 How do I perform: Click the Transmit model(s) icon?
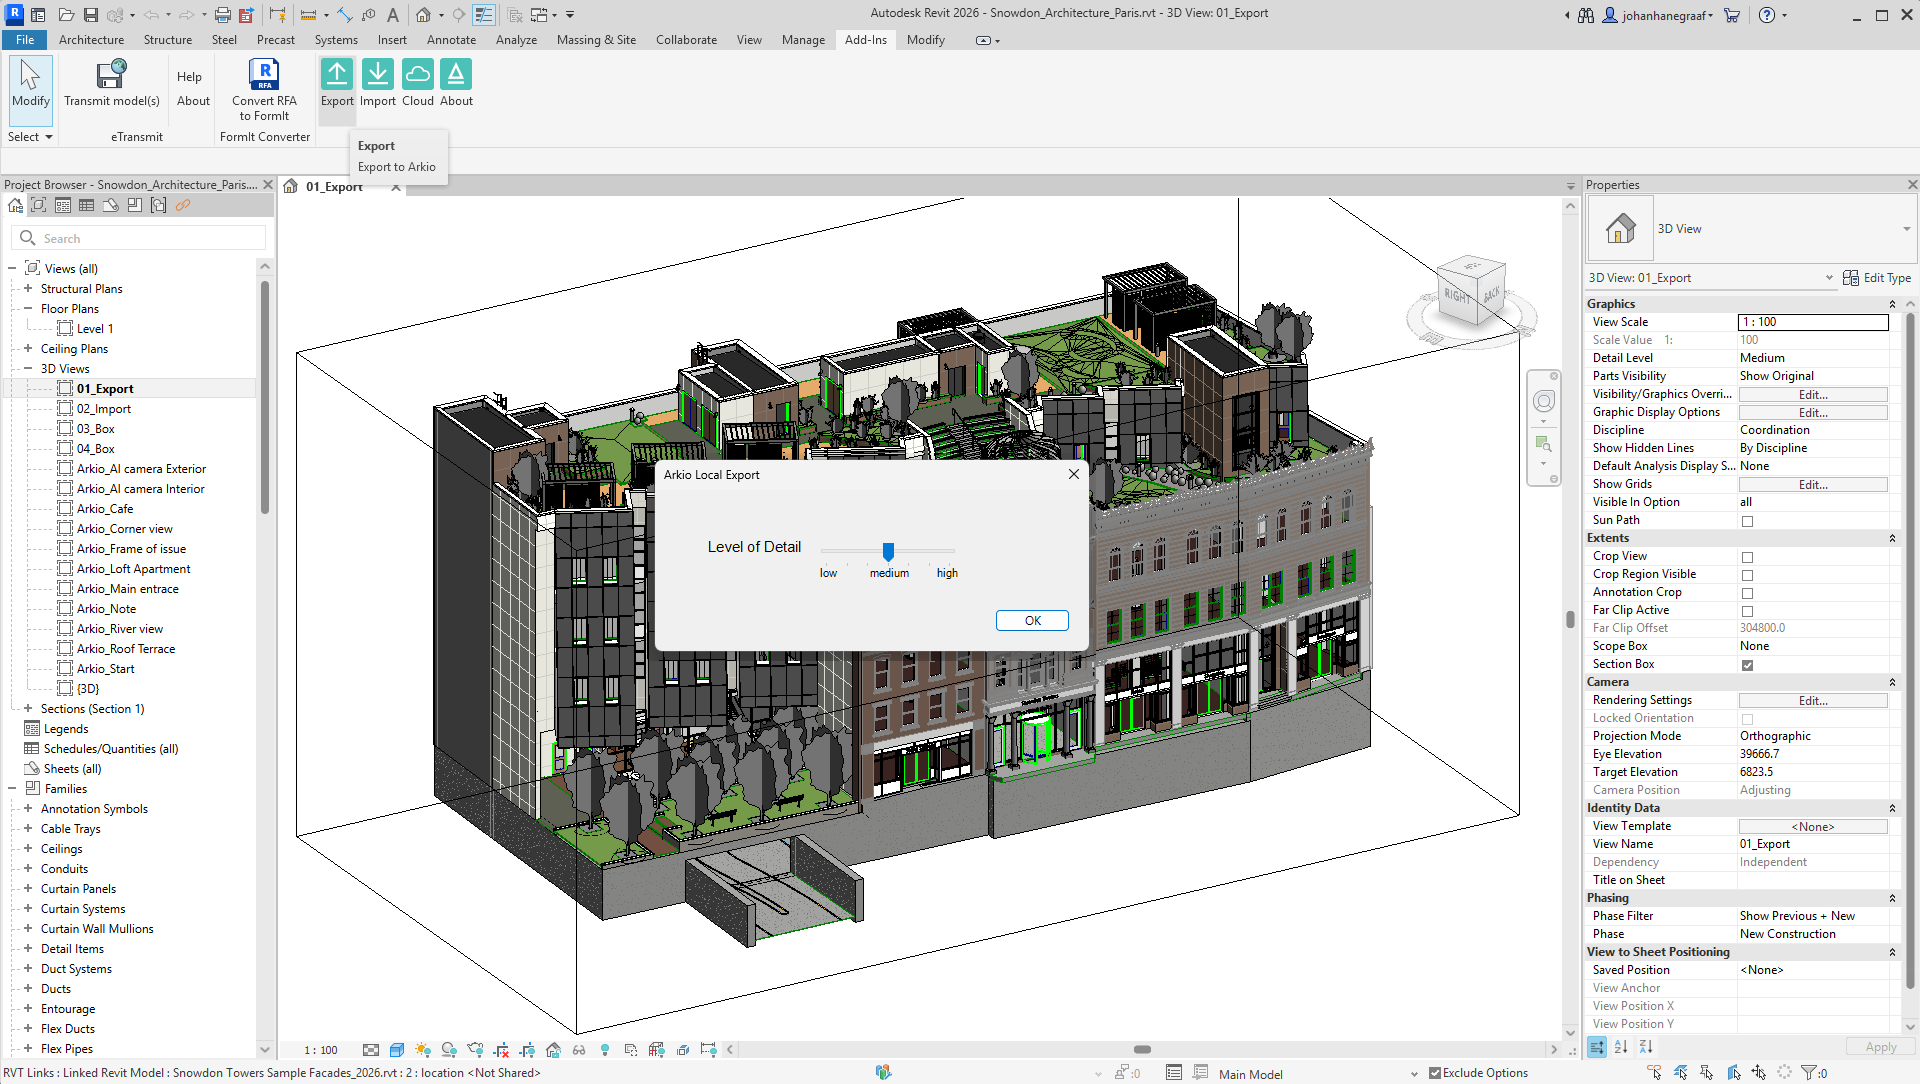coord(111,75)
